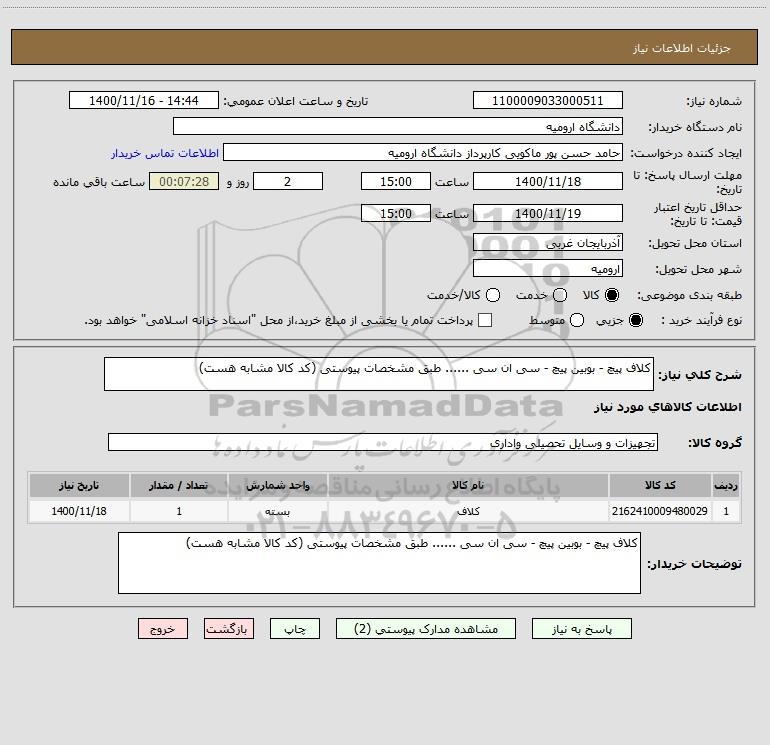
Task: Click the ردیف column header
Action: point(726,485)
